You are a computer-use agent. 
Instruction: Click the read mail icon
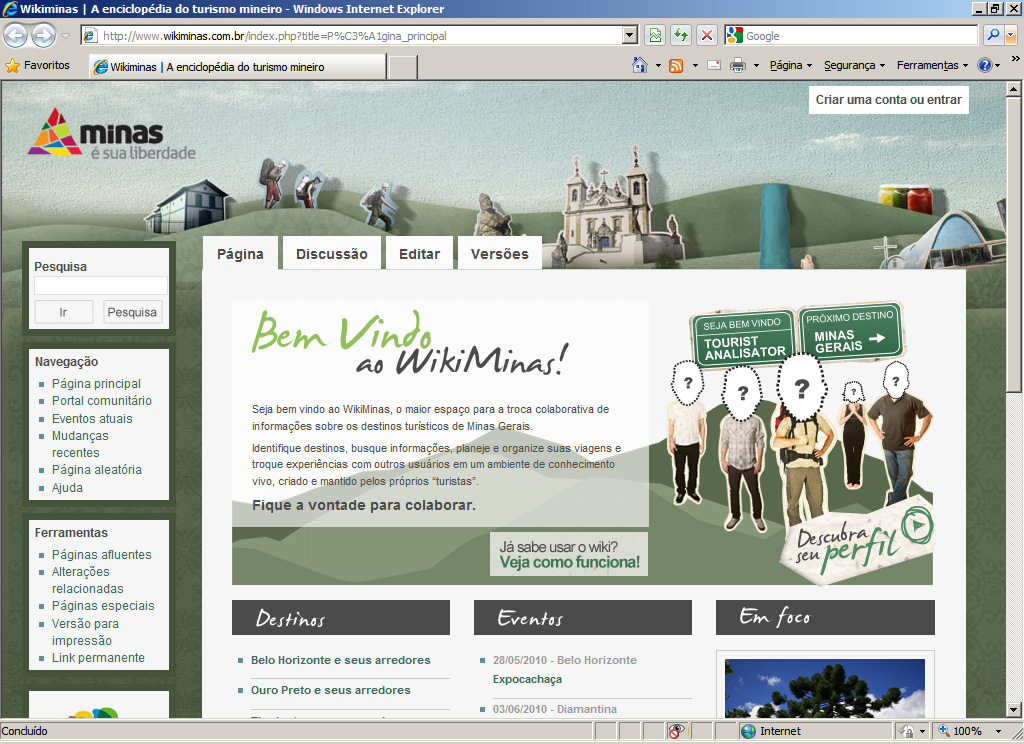pyautogui.click(x=714, y=65)
